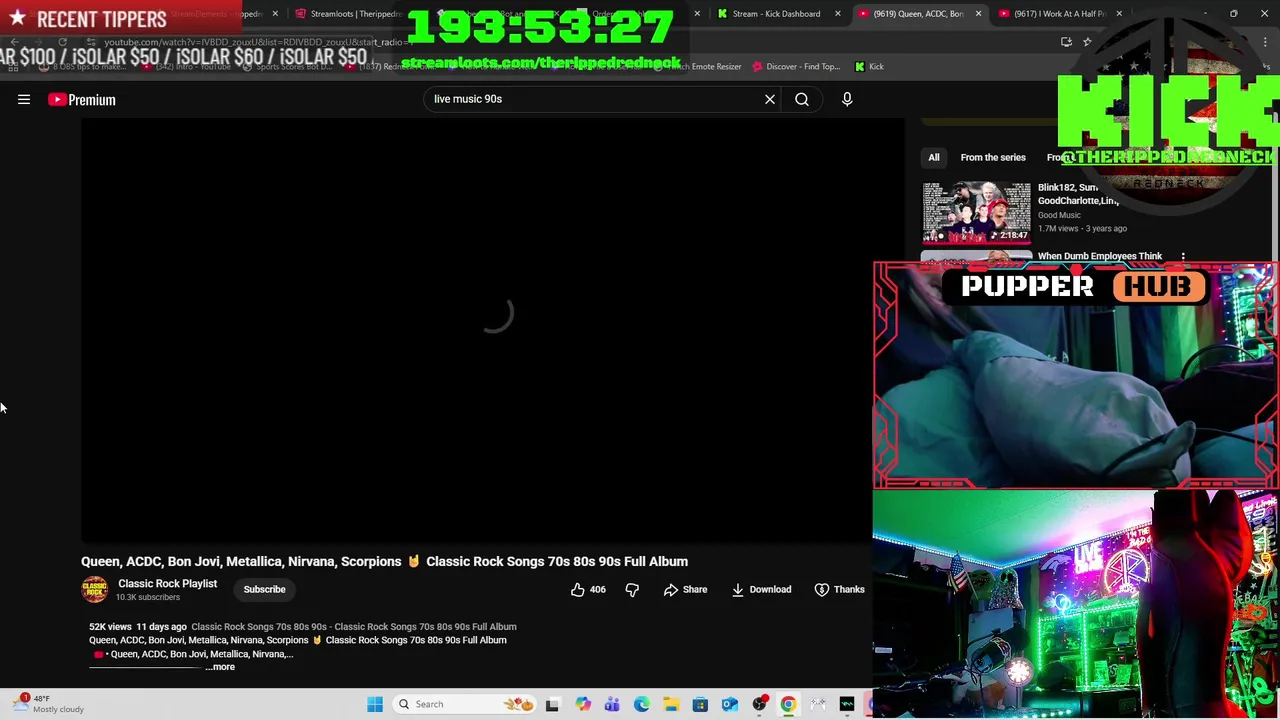This screenshot has width=1280, height=720.
Task: Open the black waveform app on taskbar
Action: tap(847, 704)
